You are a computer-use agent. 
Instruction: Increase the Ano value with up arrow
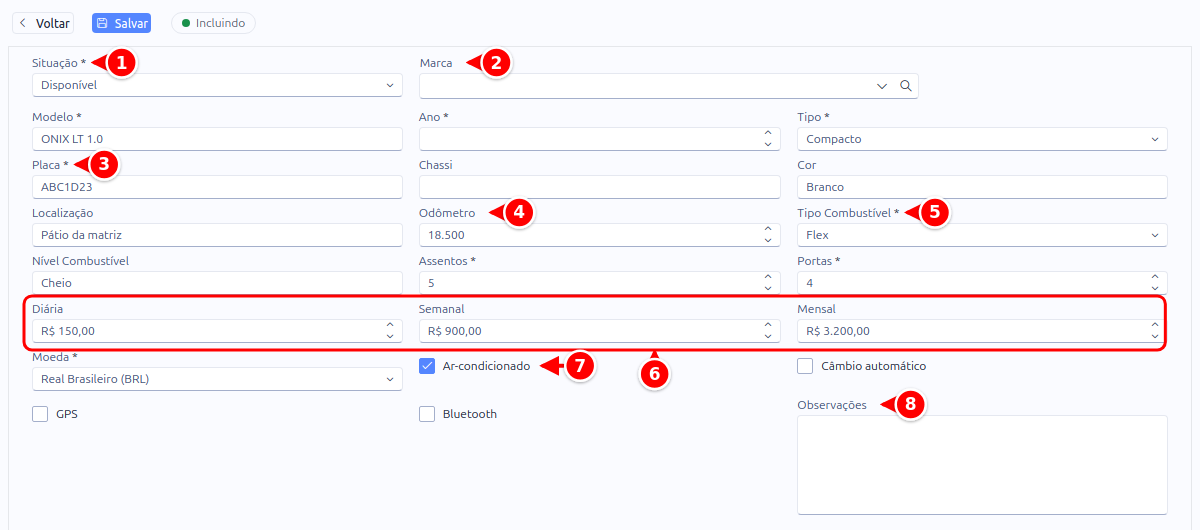767,133
